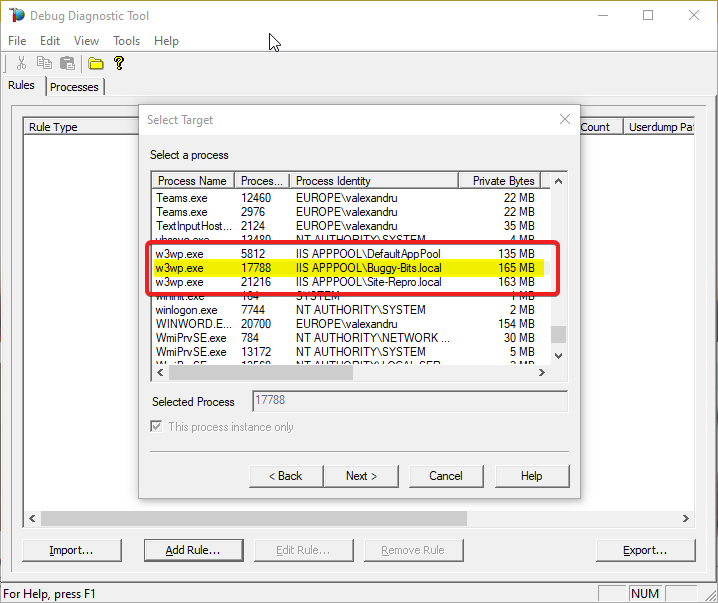Click the Paste toolbar icon

click(68, 63)
